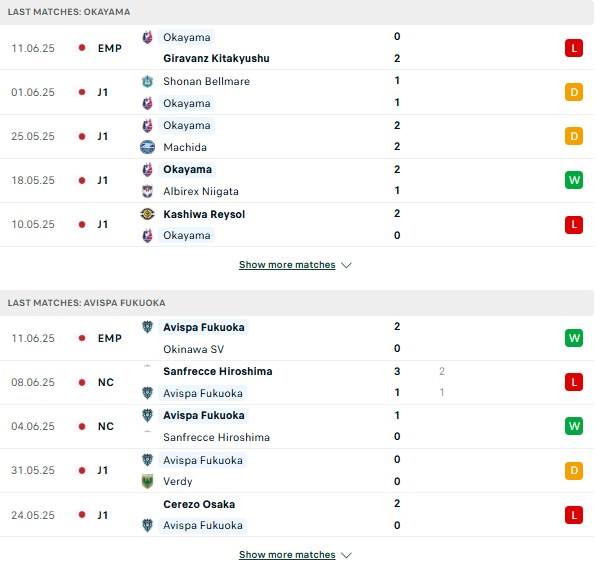Click the Last Matches: Avispa Fukuoka header
Viewport: 597px width, 572px height.
[x=86, y=303]
